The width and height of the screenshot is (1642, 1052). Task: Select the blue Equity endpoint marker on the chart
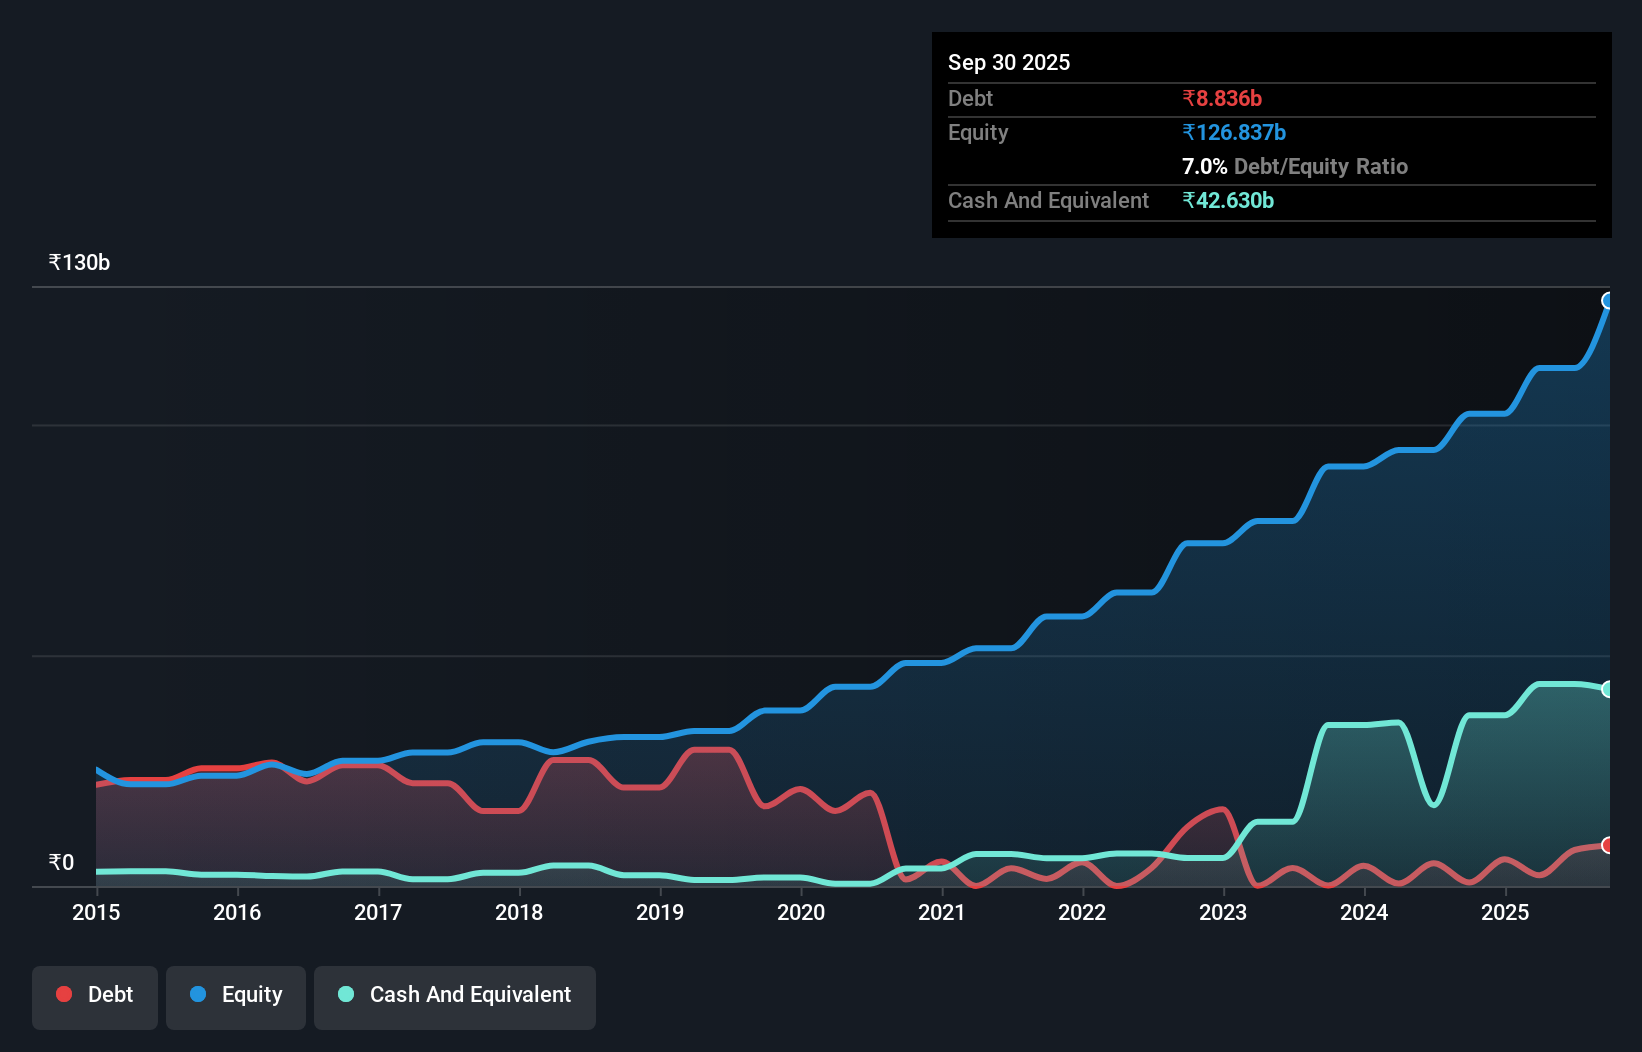[1609, 301]
